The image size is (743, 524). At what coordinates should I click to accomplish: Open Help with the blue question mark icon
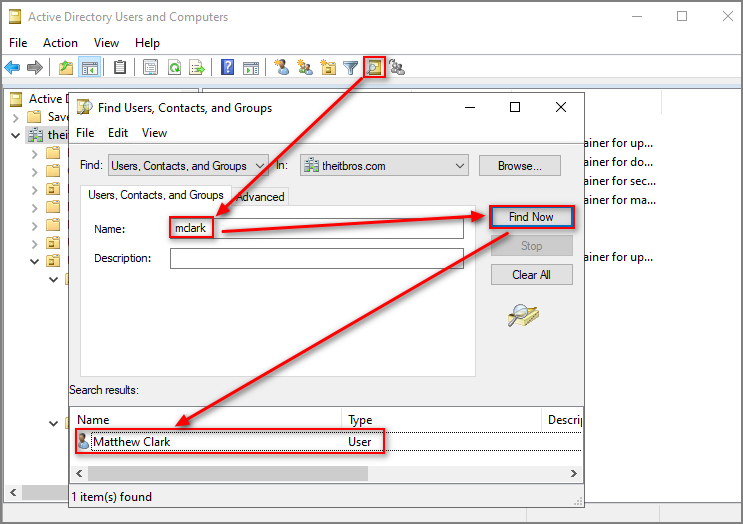(227, 67)
